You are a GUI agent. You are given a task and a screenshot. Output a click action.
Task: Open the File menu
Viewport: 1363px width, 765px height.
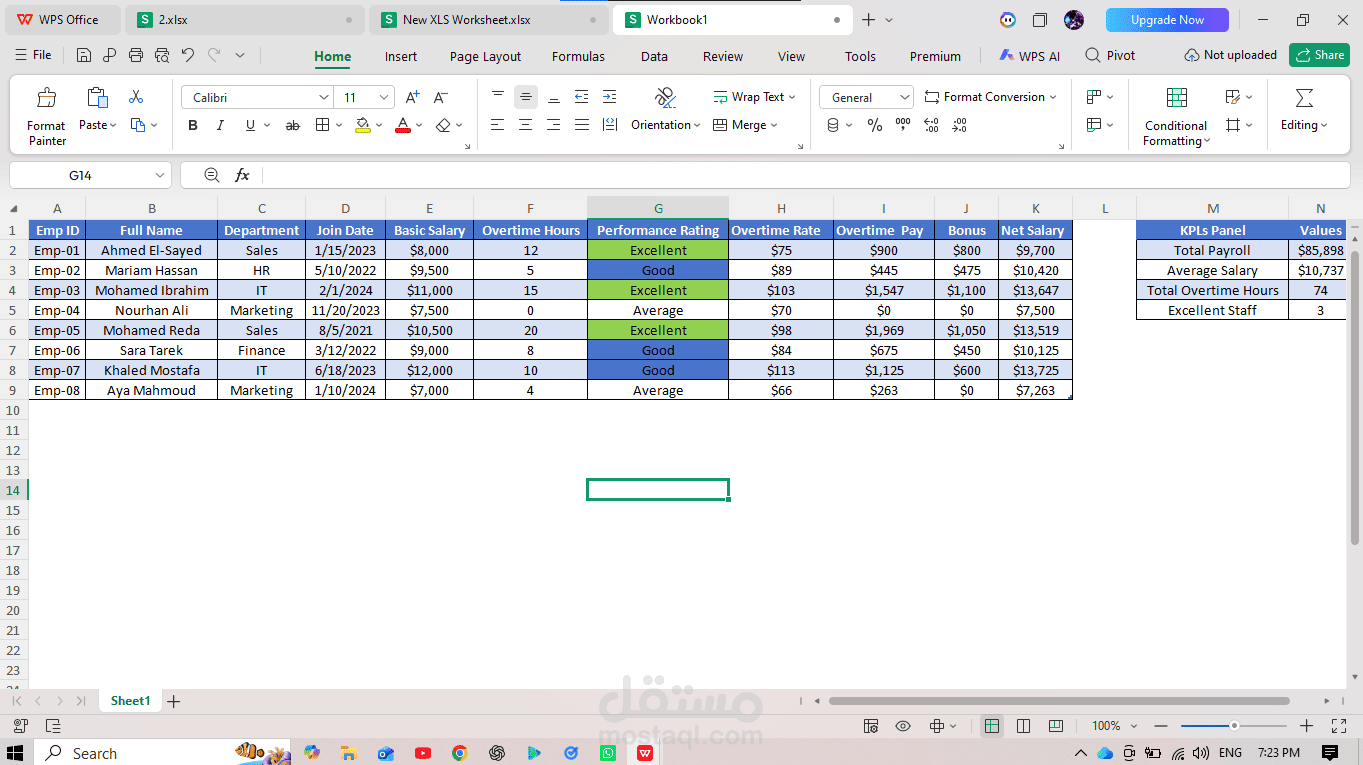pos(33,55)
